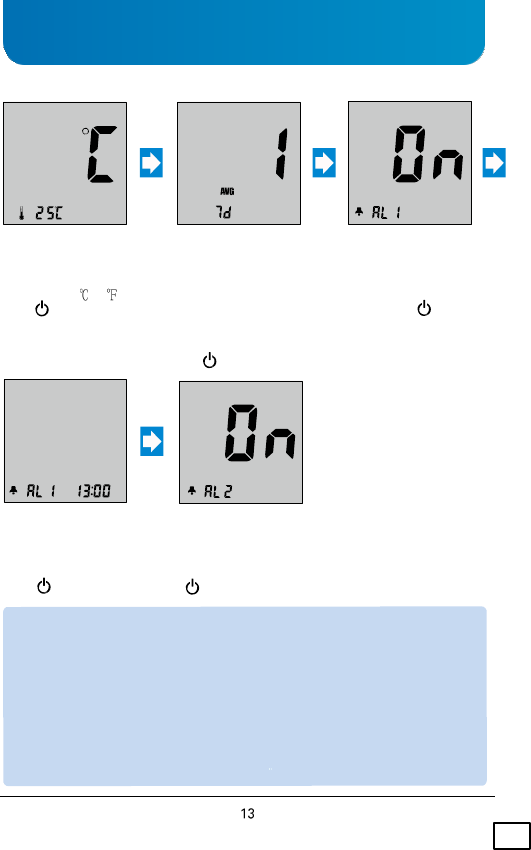Click the large °C unit on the first display
Image resolution: width=531 pixels, height=850 pixels.
coord(100,154)
